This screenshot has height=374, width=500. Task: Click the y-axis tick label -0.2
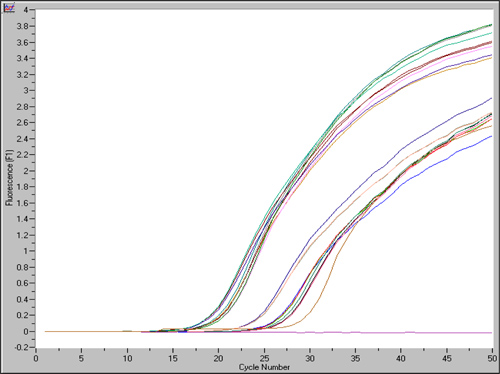(x=21, y=347)
